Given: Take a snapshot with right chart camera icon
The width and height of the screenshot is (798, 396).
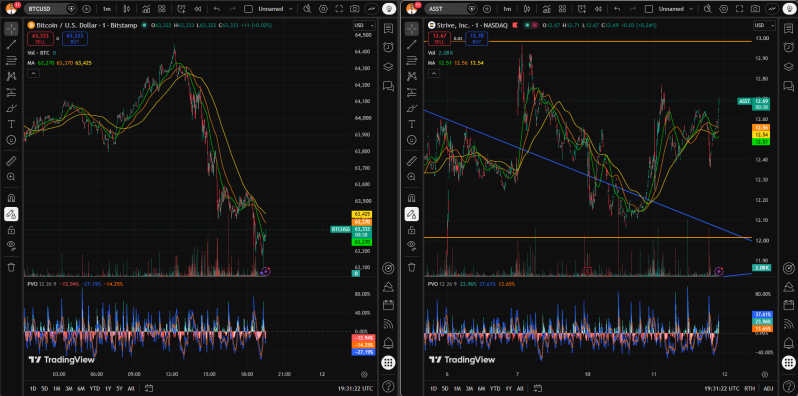Looking at the screenshot, I should click(x=755, y=9).
